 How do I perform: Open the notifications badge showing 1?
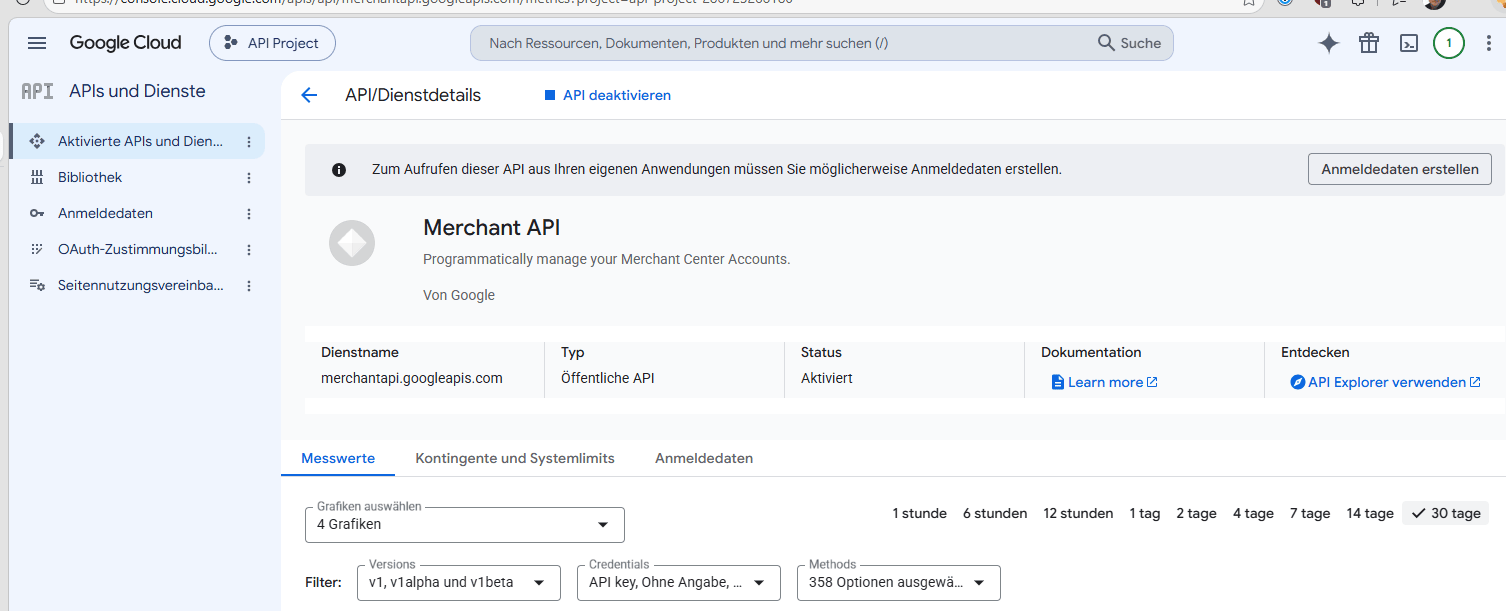point(1448,43)
